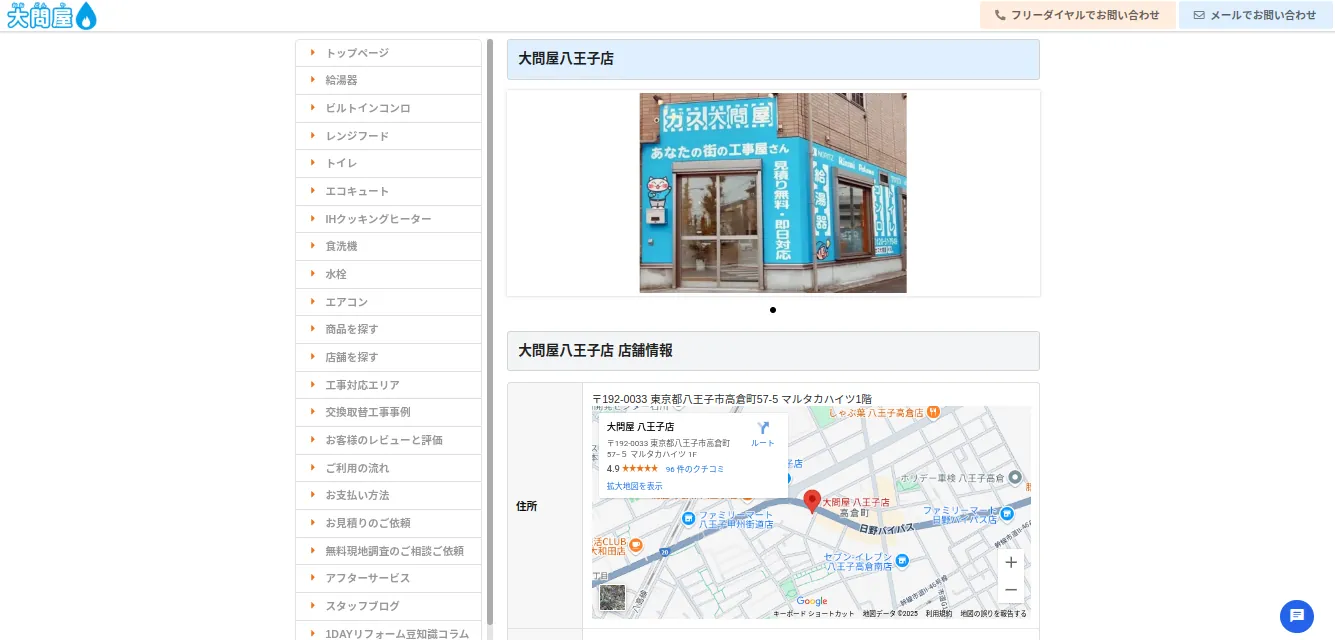Click キーボード ショートカット on the map
The width and height of the screenshot is (1335, 640).
point(814,614)
